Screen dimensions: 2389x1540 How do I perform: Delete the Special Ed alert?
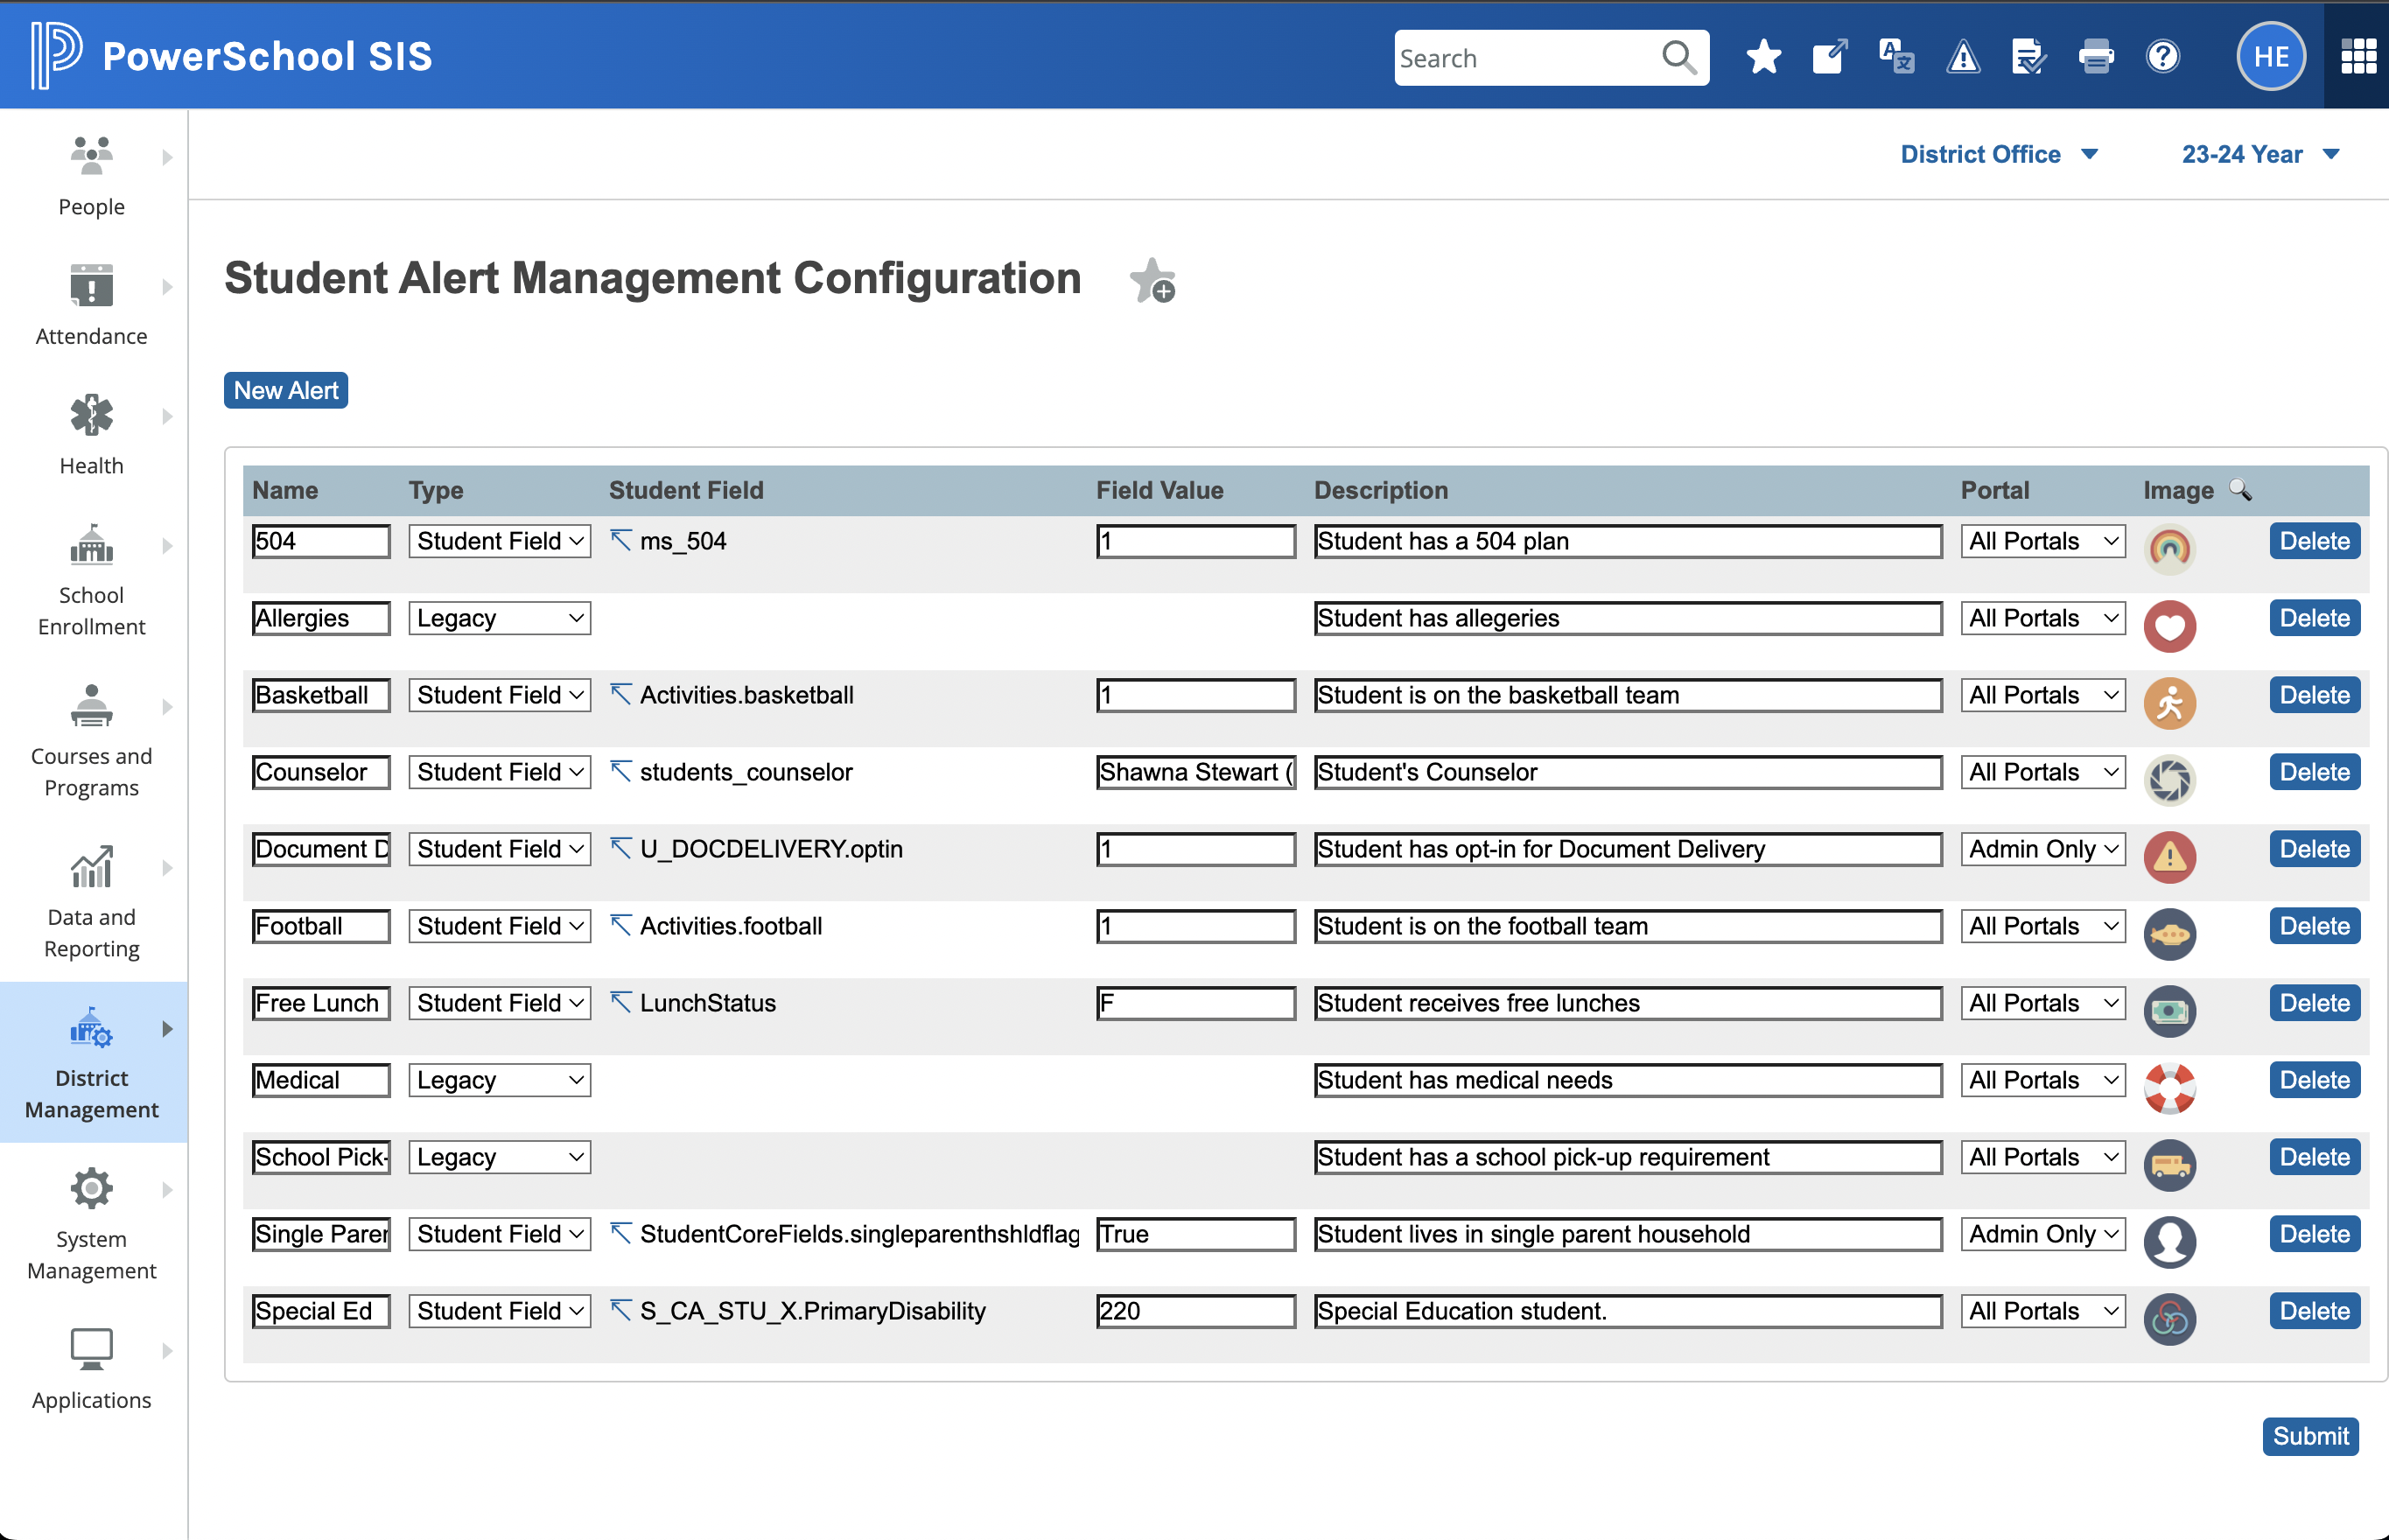(2314, 1311)
